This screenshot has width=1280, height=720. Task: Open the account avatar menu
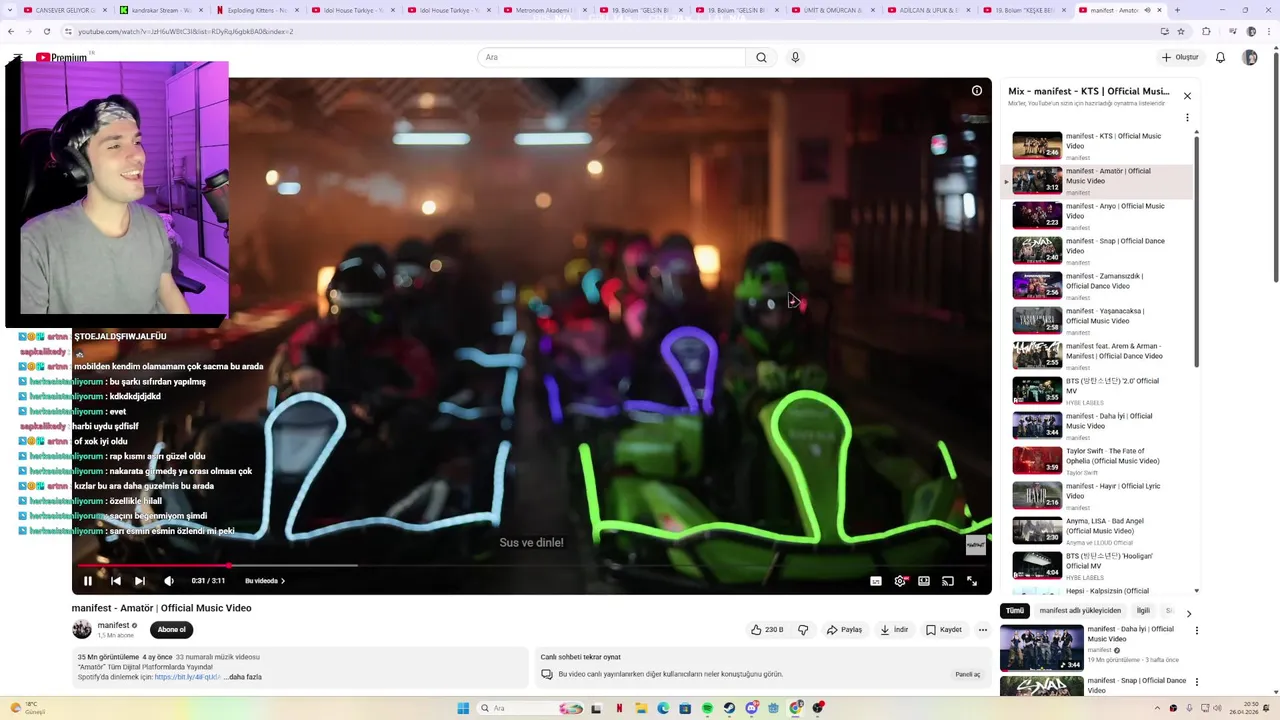[1250, 57]
